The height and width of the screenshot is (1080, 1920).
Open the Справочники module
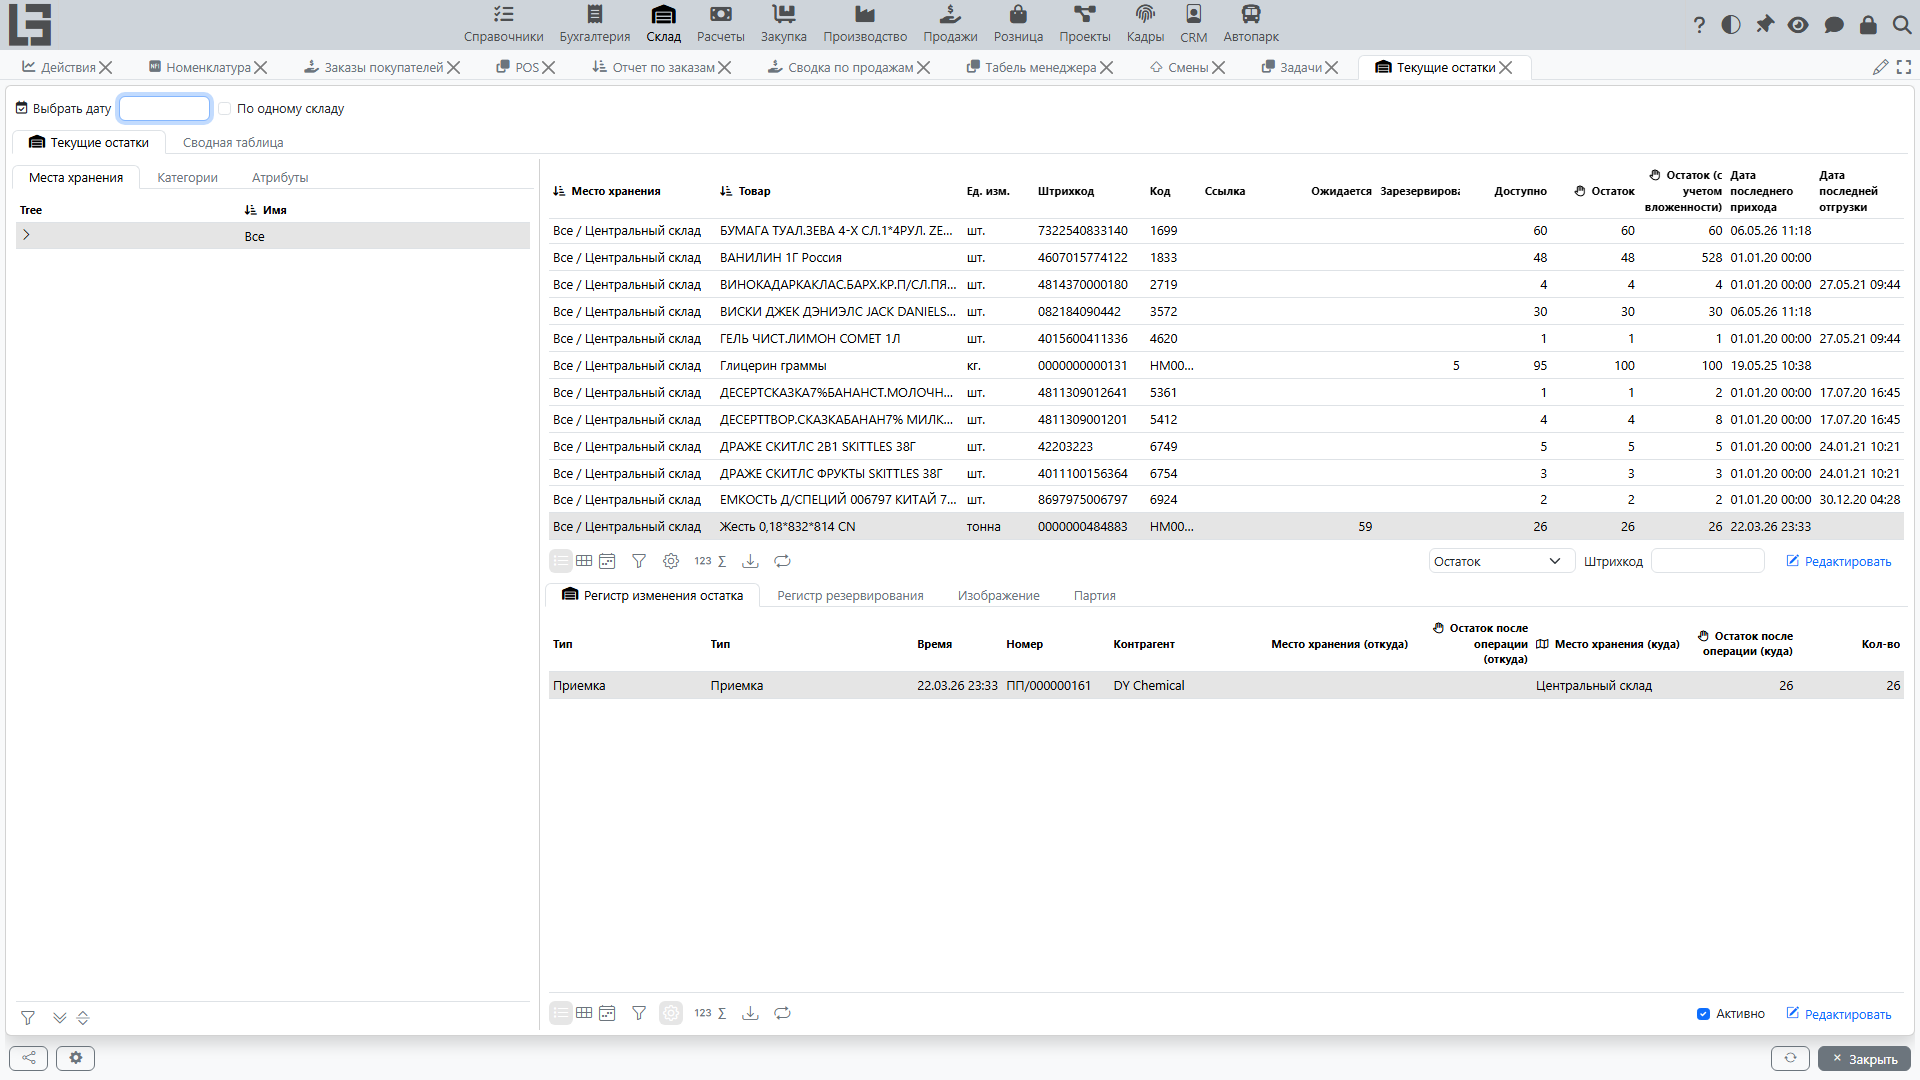[x=503, y=24]
